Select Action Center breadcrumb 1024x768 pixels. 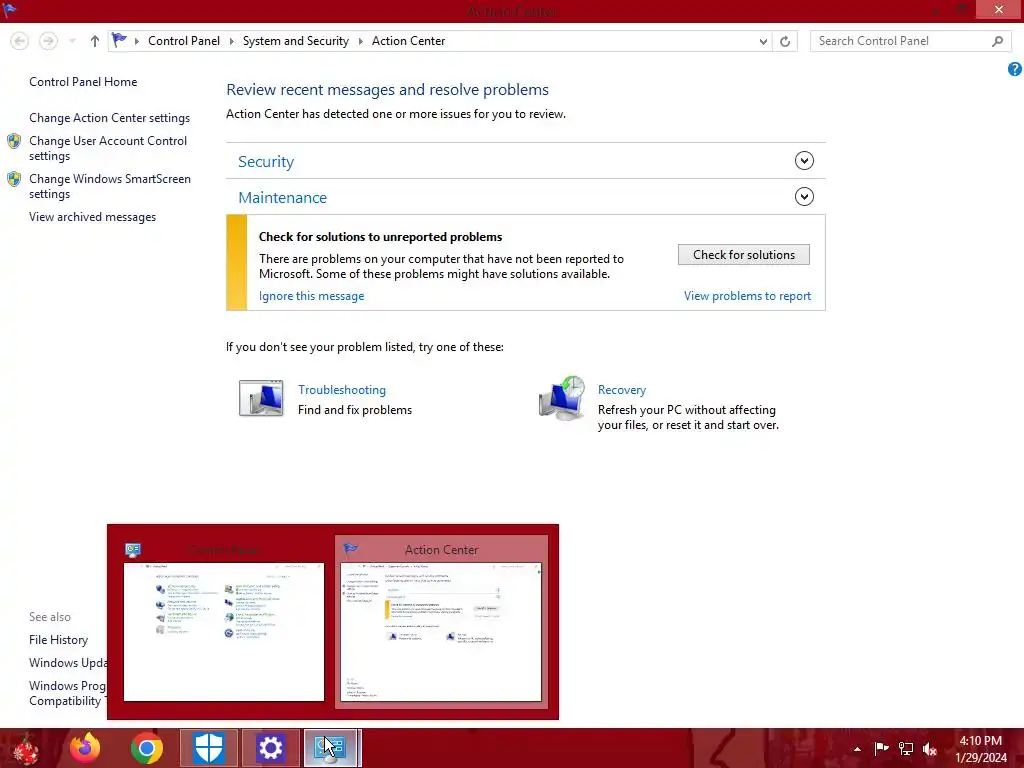408,40
